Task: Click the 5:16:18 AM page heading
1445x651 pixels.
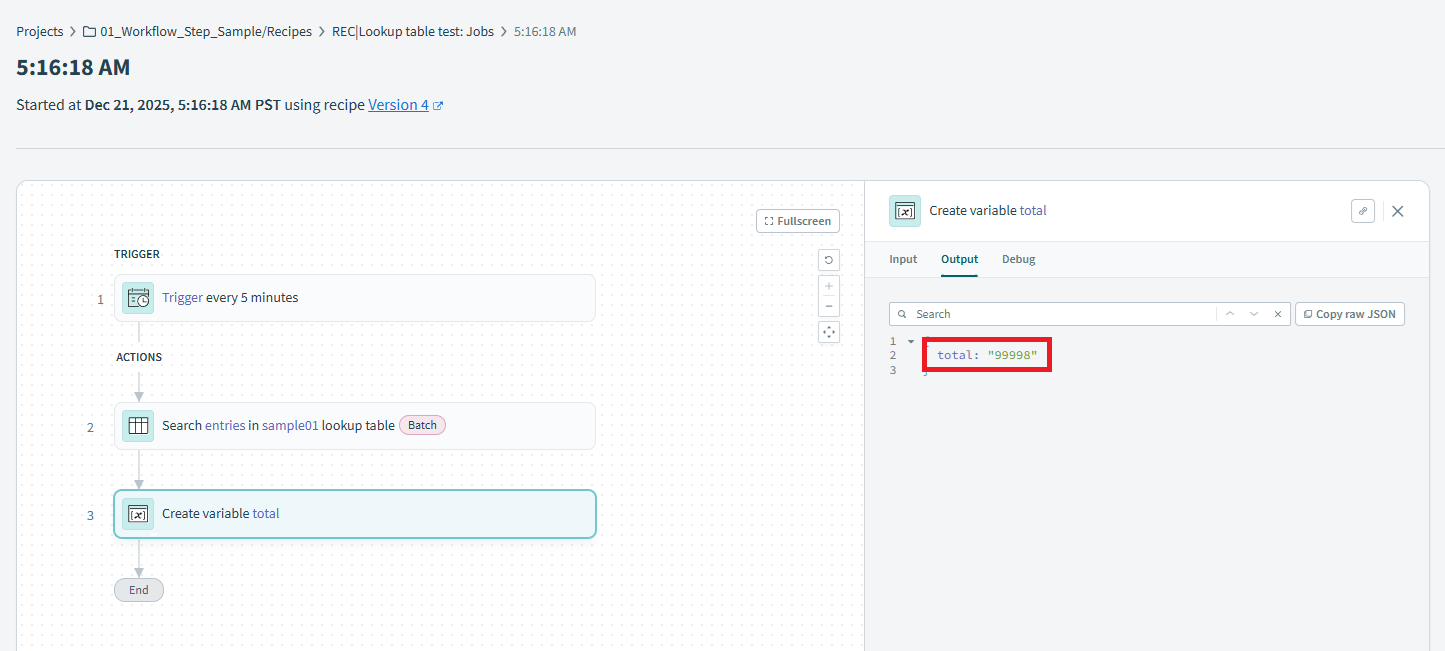Action: pyautogui.click(x=73, y=67)
